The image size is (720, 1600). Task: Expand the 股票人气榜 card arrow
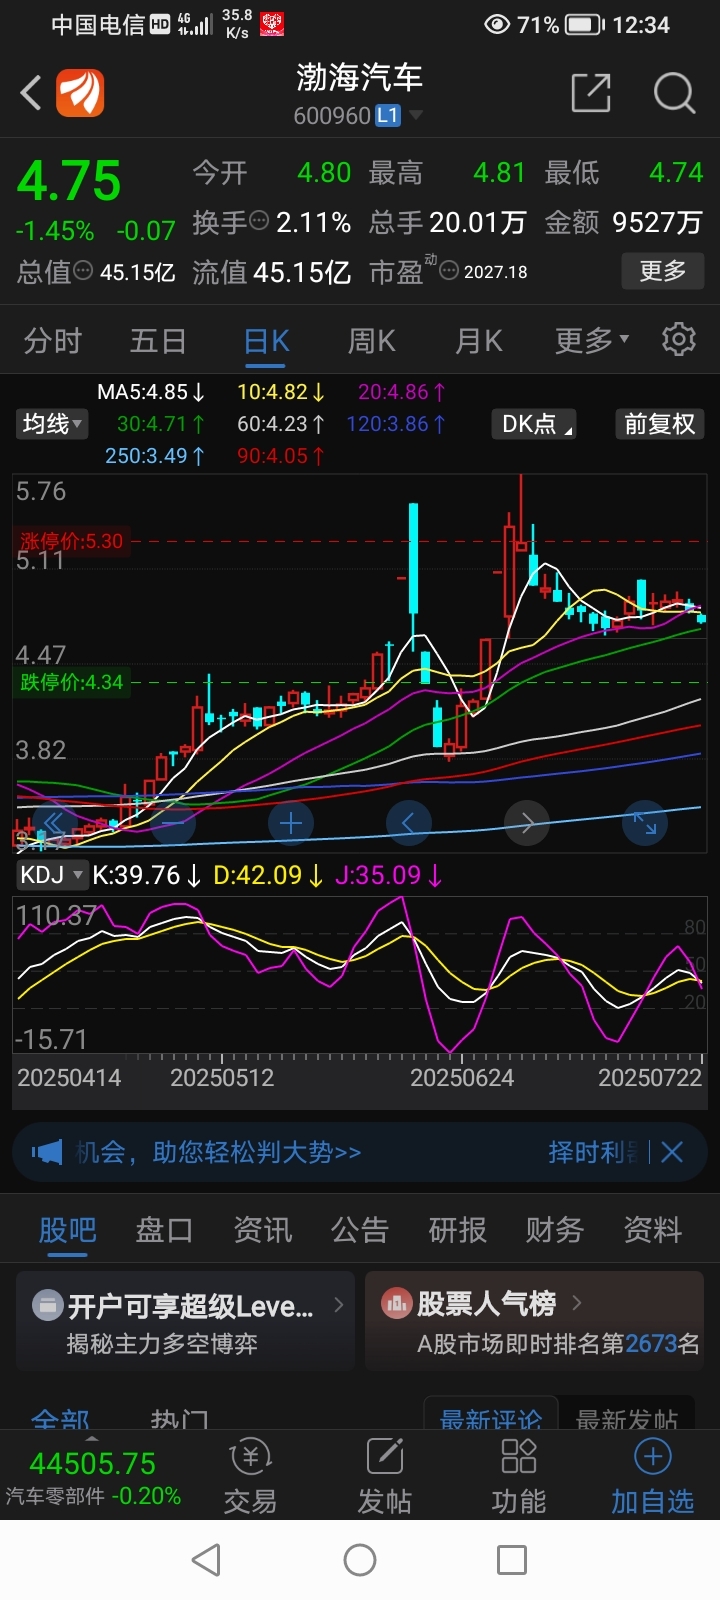click(577, 1303)
